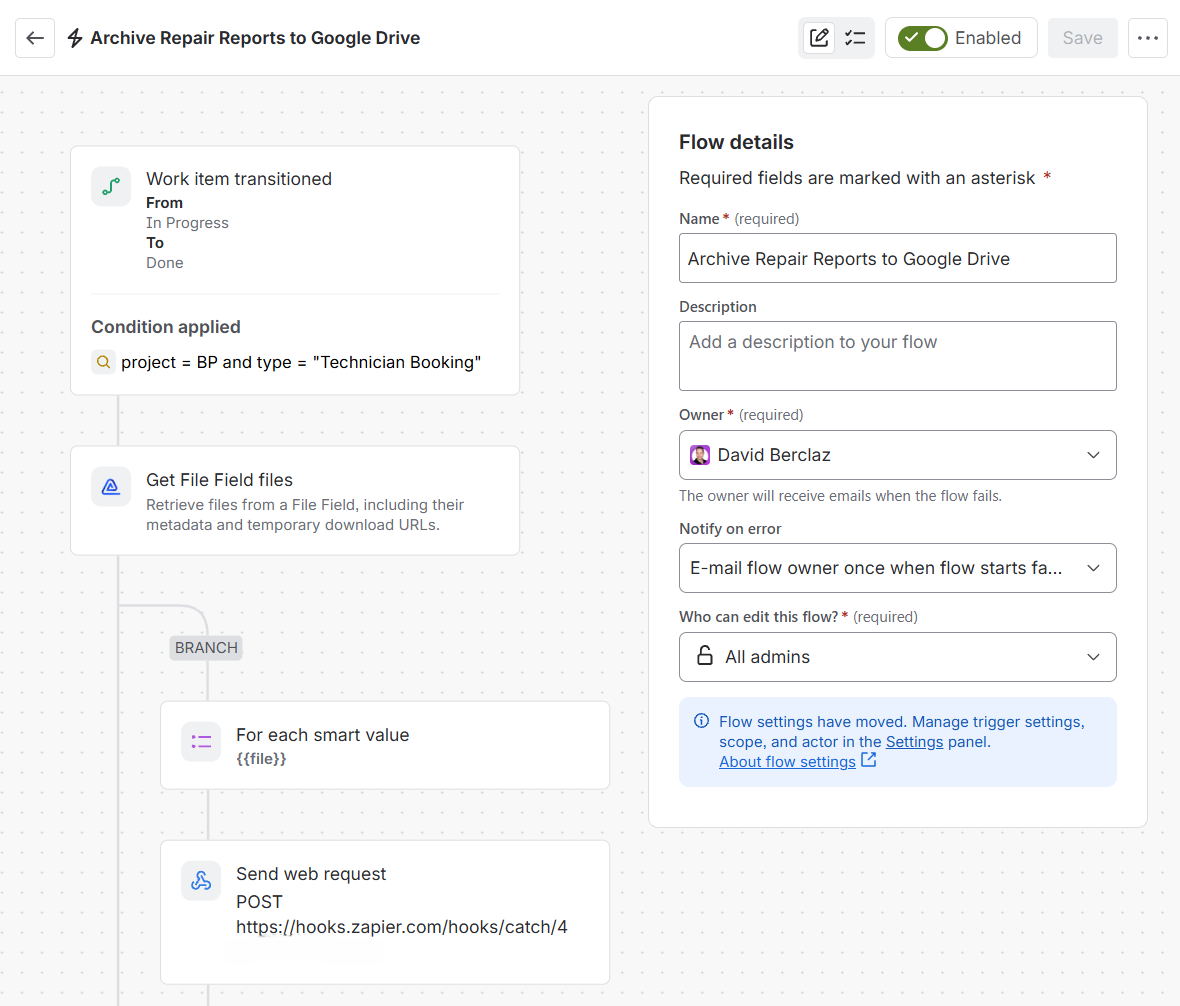Open the Who can edit this flow dropdown
Viewport: 1180px width, 1006px height.
click(898, 657)
